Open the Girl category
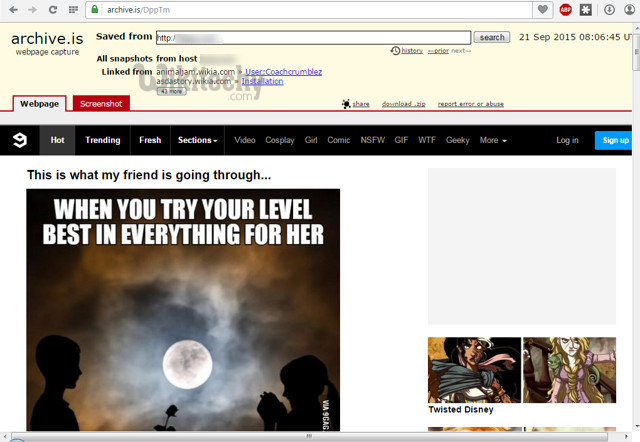 click(x=311, y=140)
